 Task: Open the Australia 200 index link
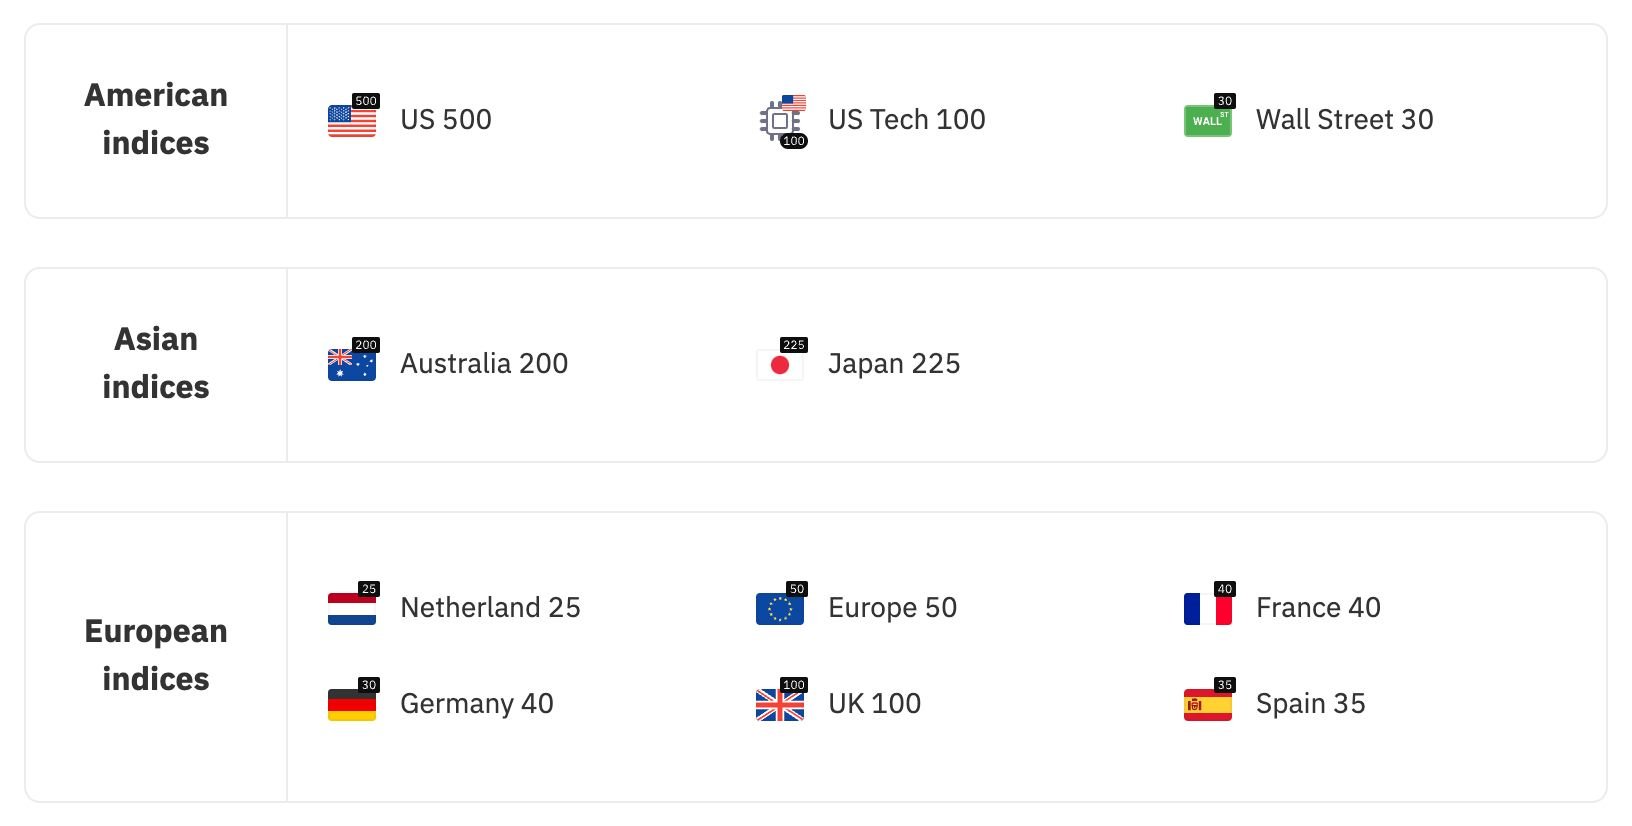point(484,364)
